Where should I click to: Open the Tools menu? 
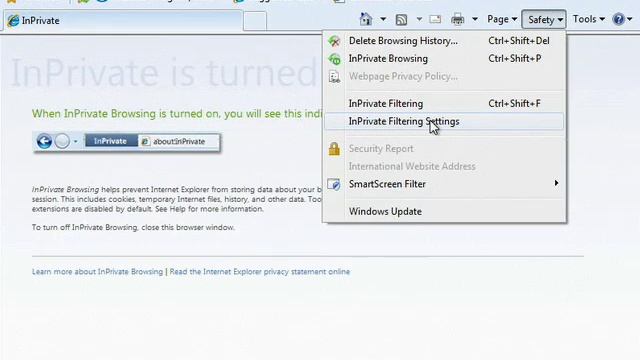click(x=588, y=19)
